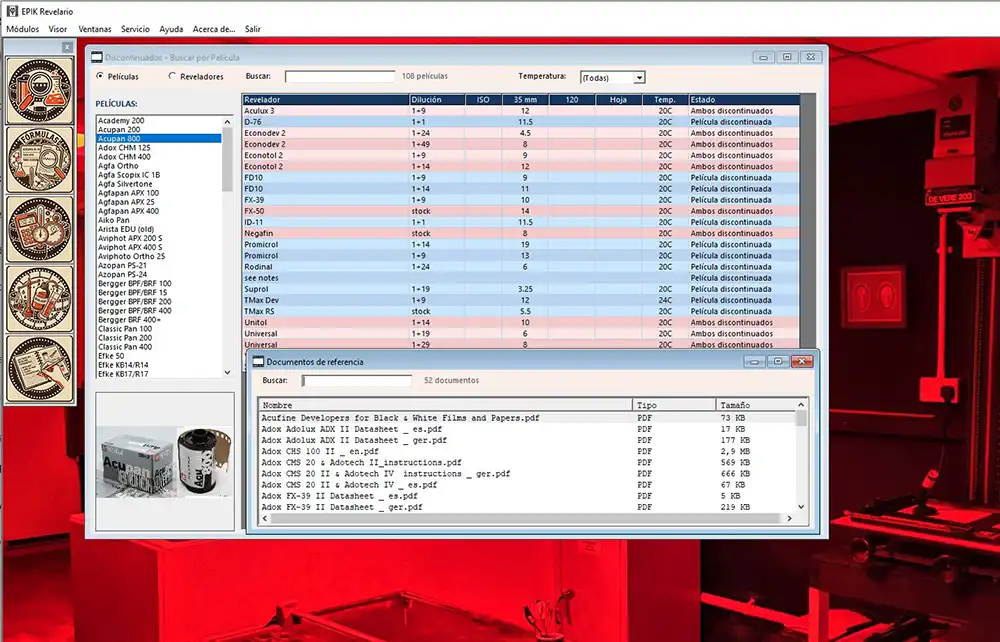
Task: Open the magnifier and flasks search module
Action: (x=40, y=90)
